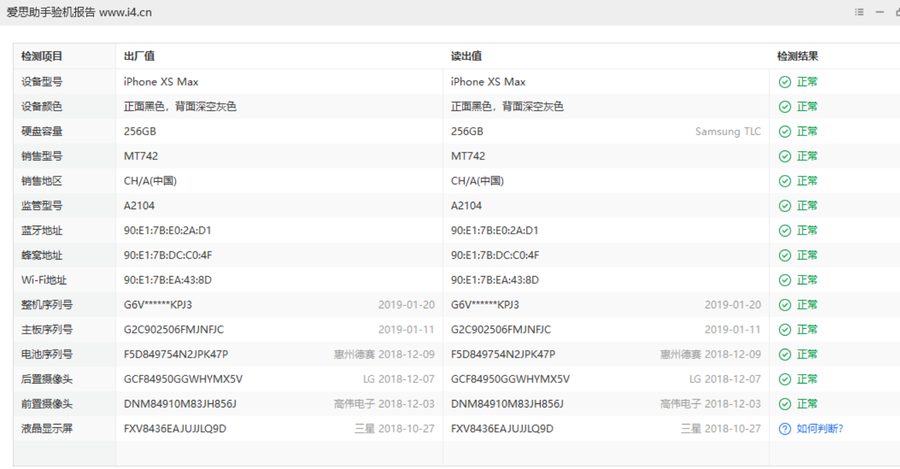Select the Wi-Fi地址 row label
900x469 pixels.
tap(44, 280)
